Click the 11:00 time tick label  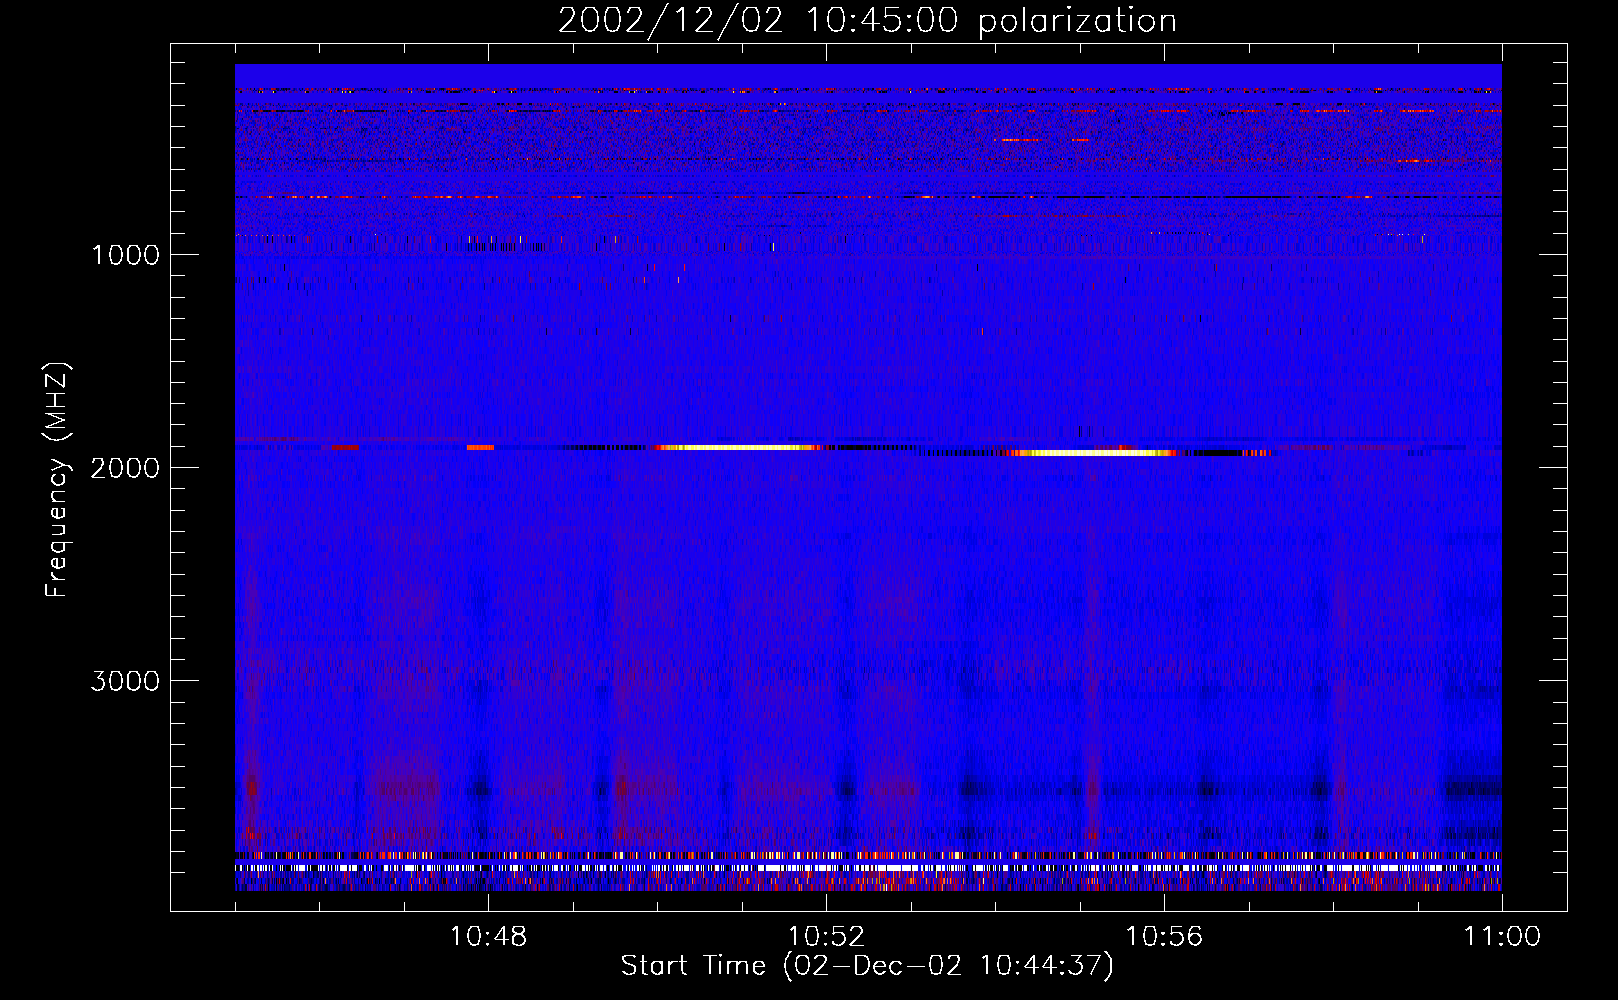[x=1502, y=937]
